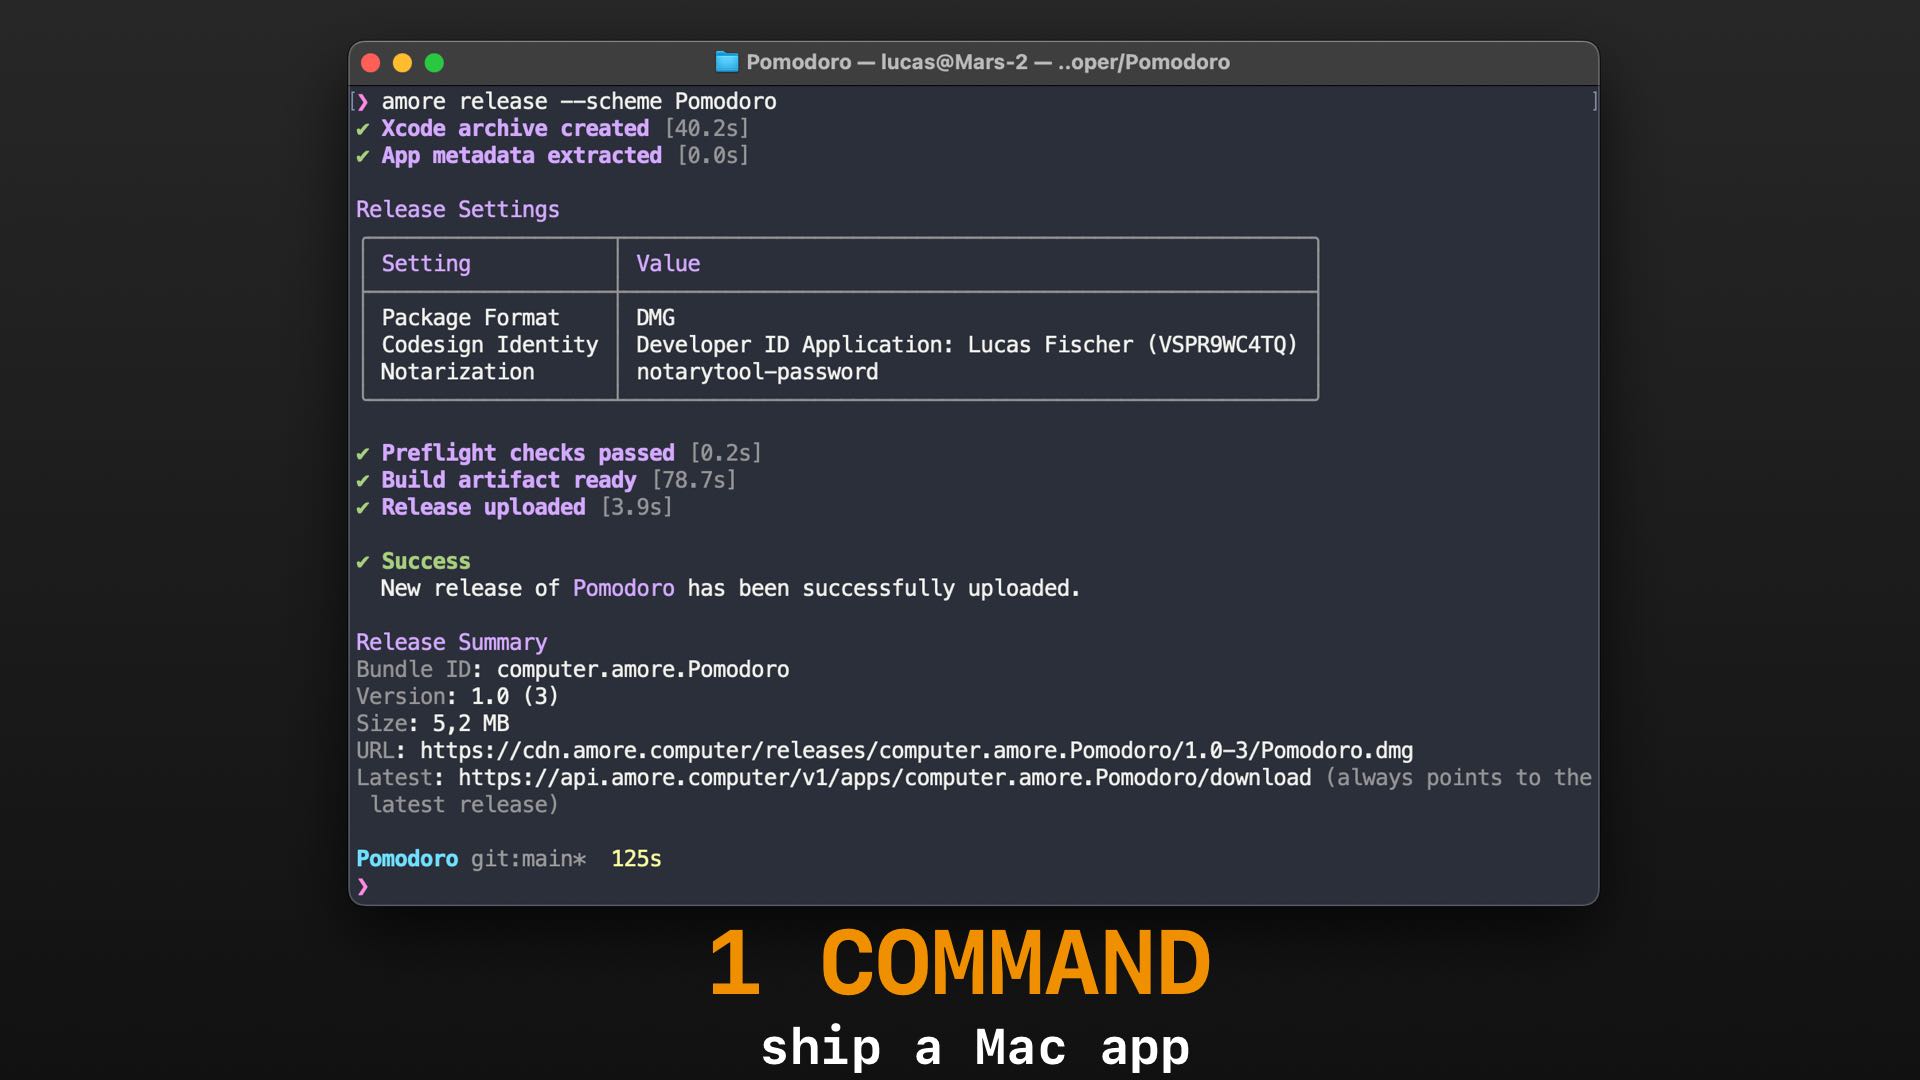Click the checkmark before 'Xcode archive created'

[x=363, y=129]
